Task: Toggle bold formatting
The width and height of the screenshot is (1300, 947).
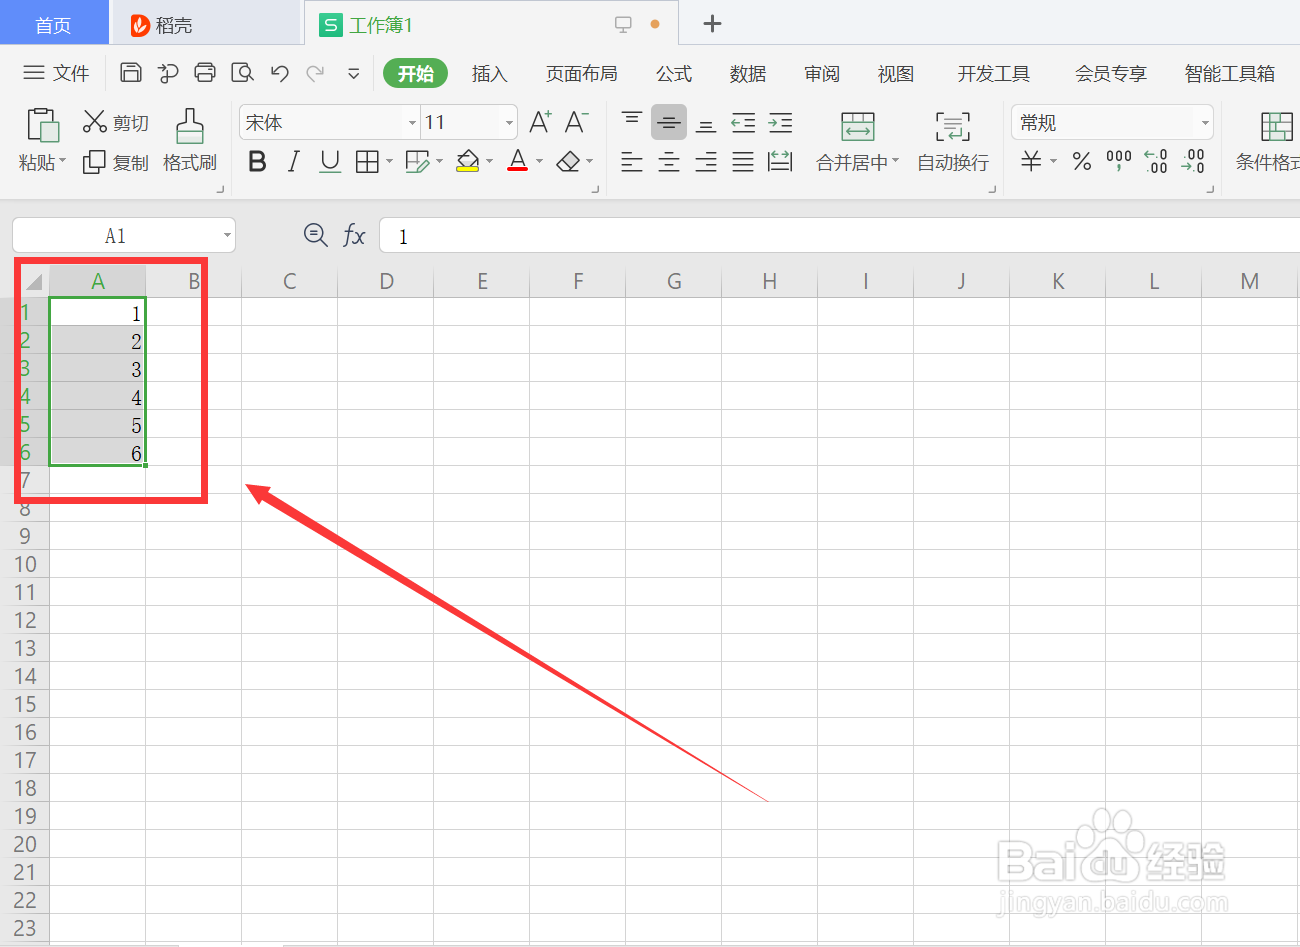Action: tap(257, 162)
